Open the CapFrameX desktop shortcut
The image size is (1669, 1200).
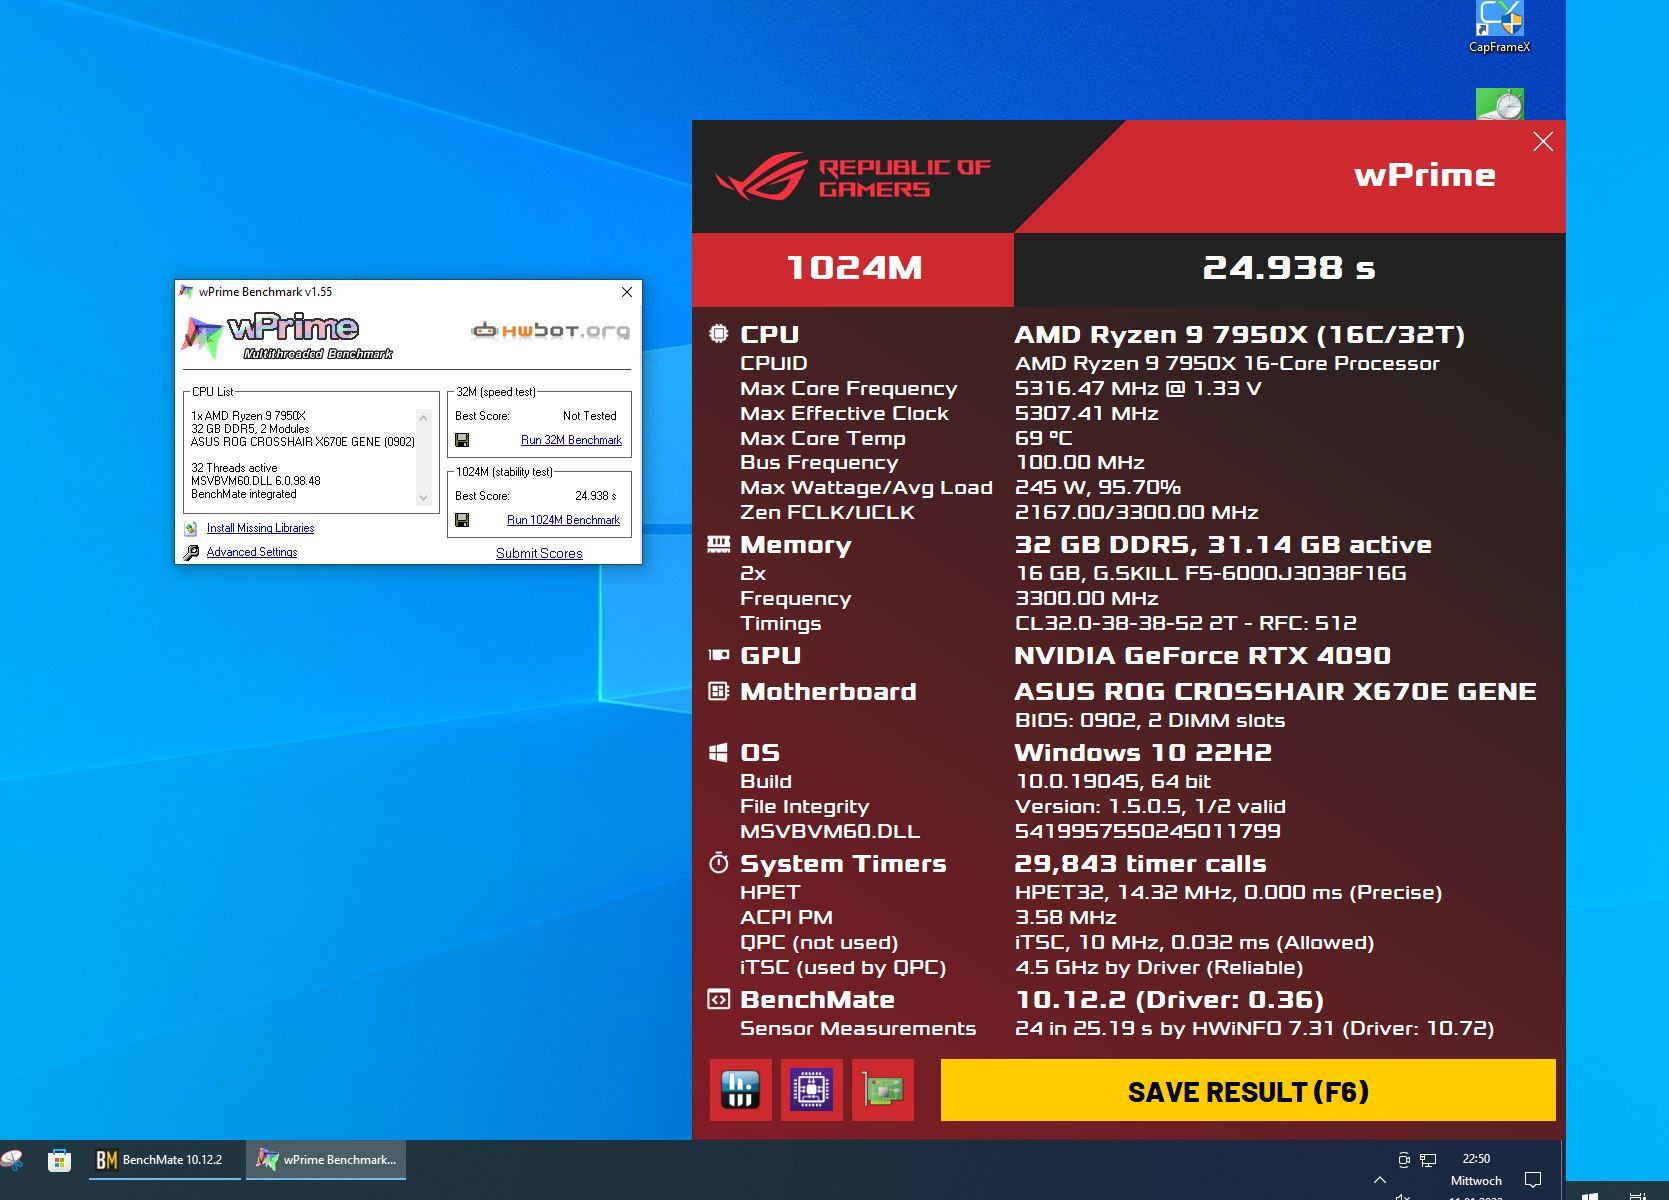coord(1499,27)
